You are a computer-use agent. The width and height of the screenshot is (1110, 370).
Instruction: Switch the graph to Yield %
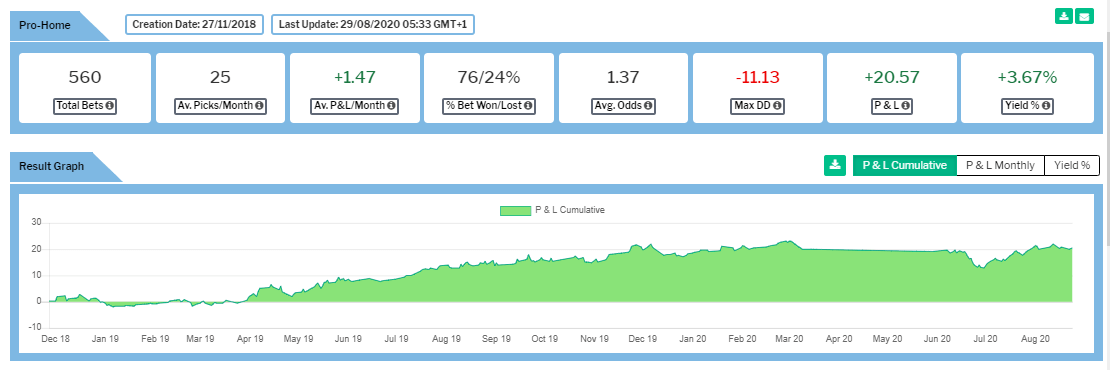click(1072, 166)
